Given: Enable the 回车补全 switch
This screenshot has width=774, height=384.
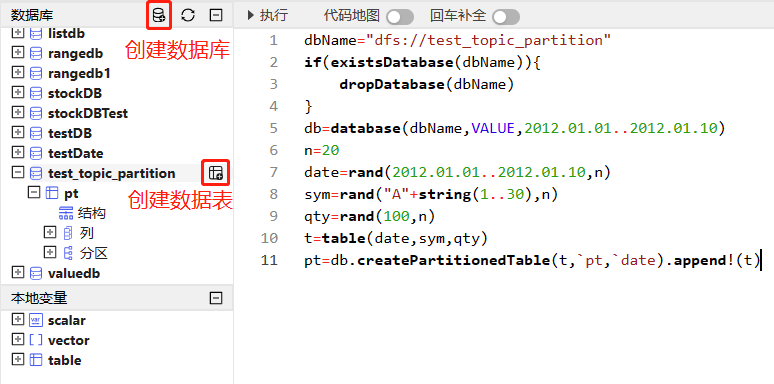Looking at the screenshot, I should click(506, 17).
